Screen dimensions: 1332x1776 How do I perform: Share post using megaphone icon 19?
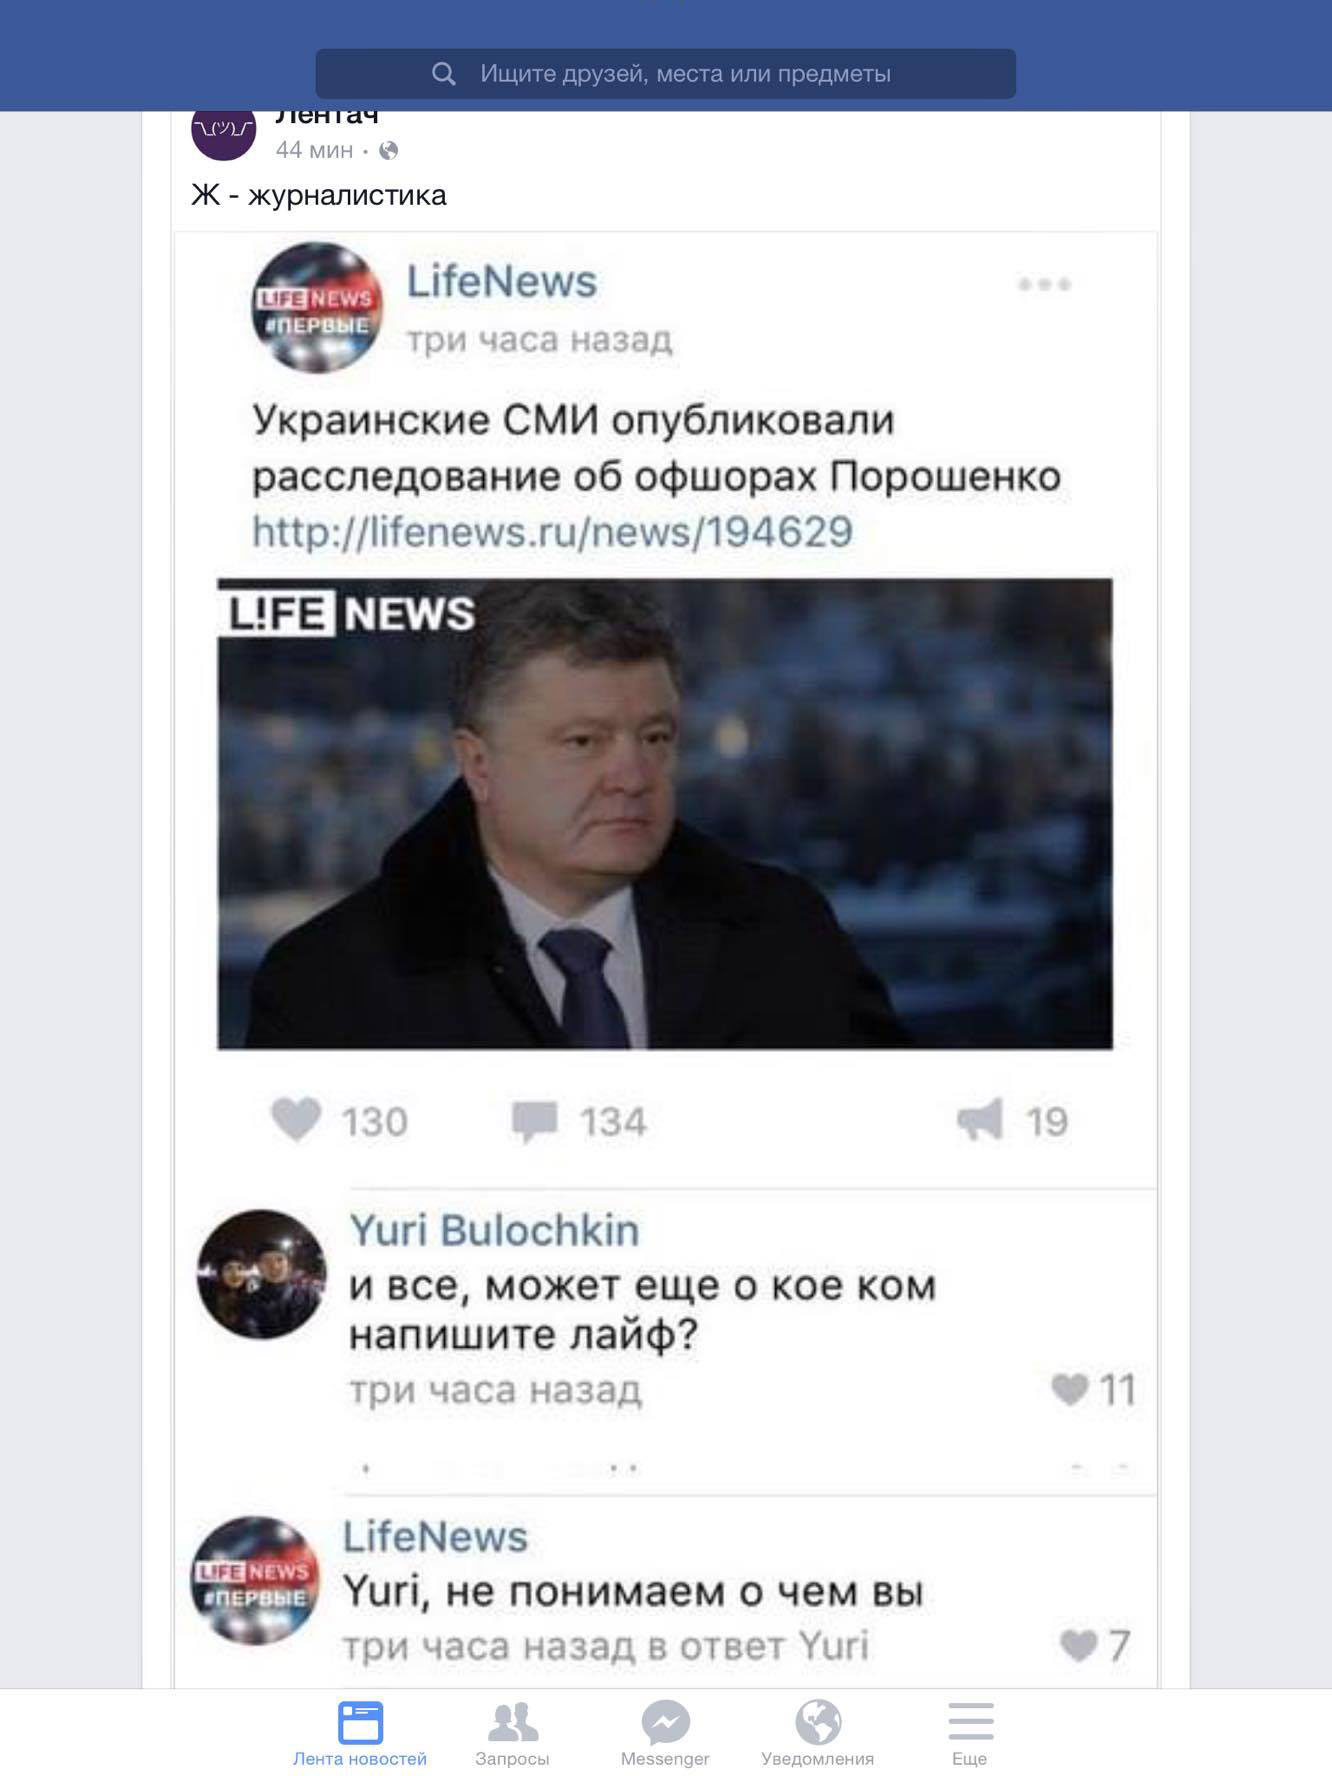(980, 1120)
